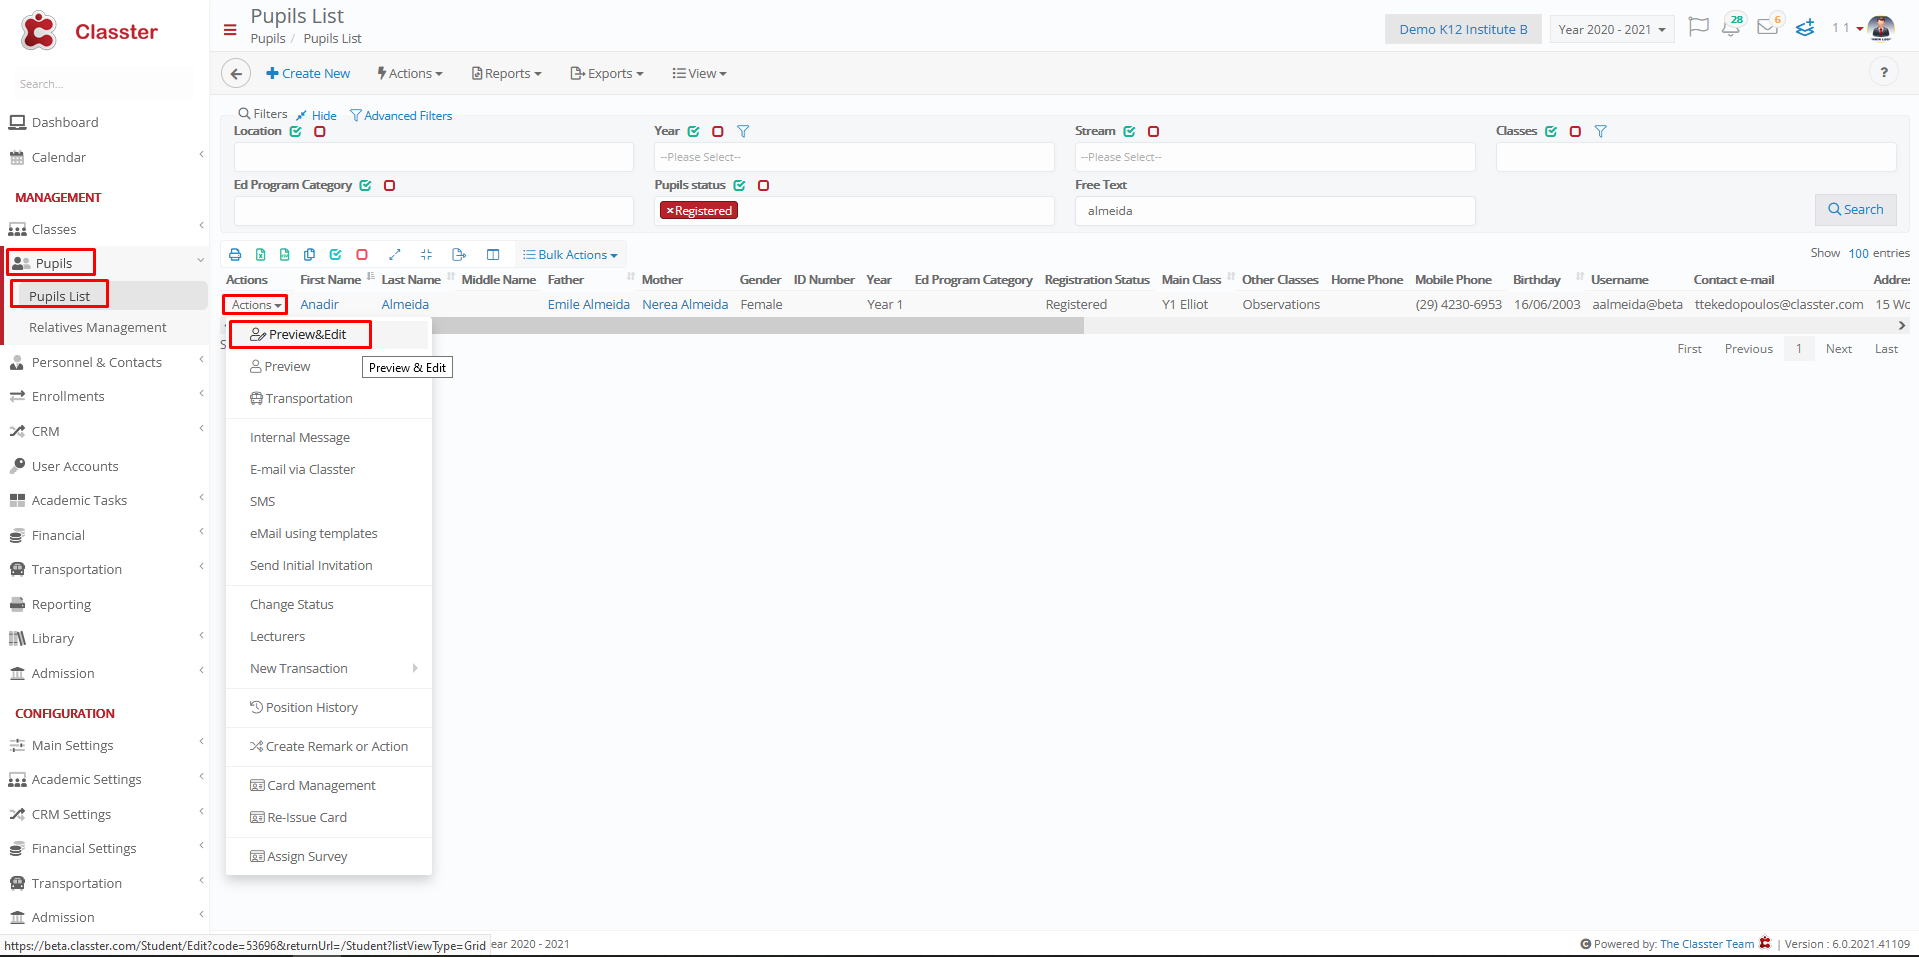Go to Next page

(x=1838, y=349)
